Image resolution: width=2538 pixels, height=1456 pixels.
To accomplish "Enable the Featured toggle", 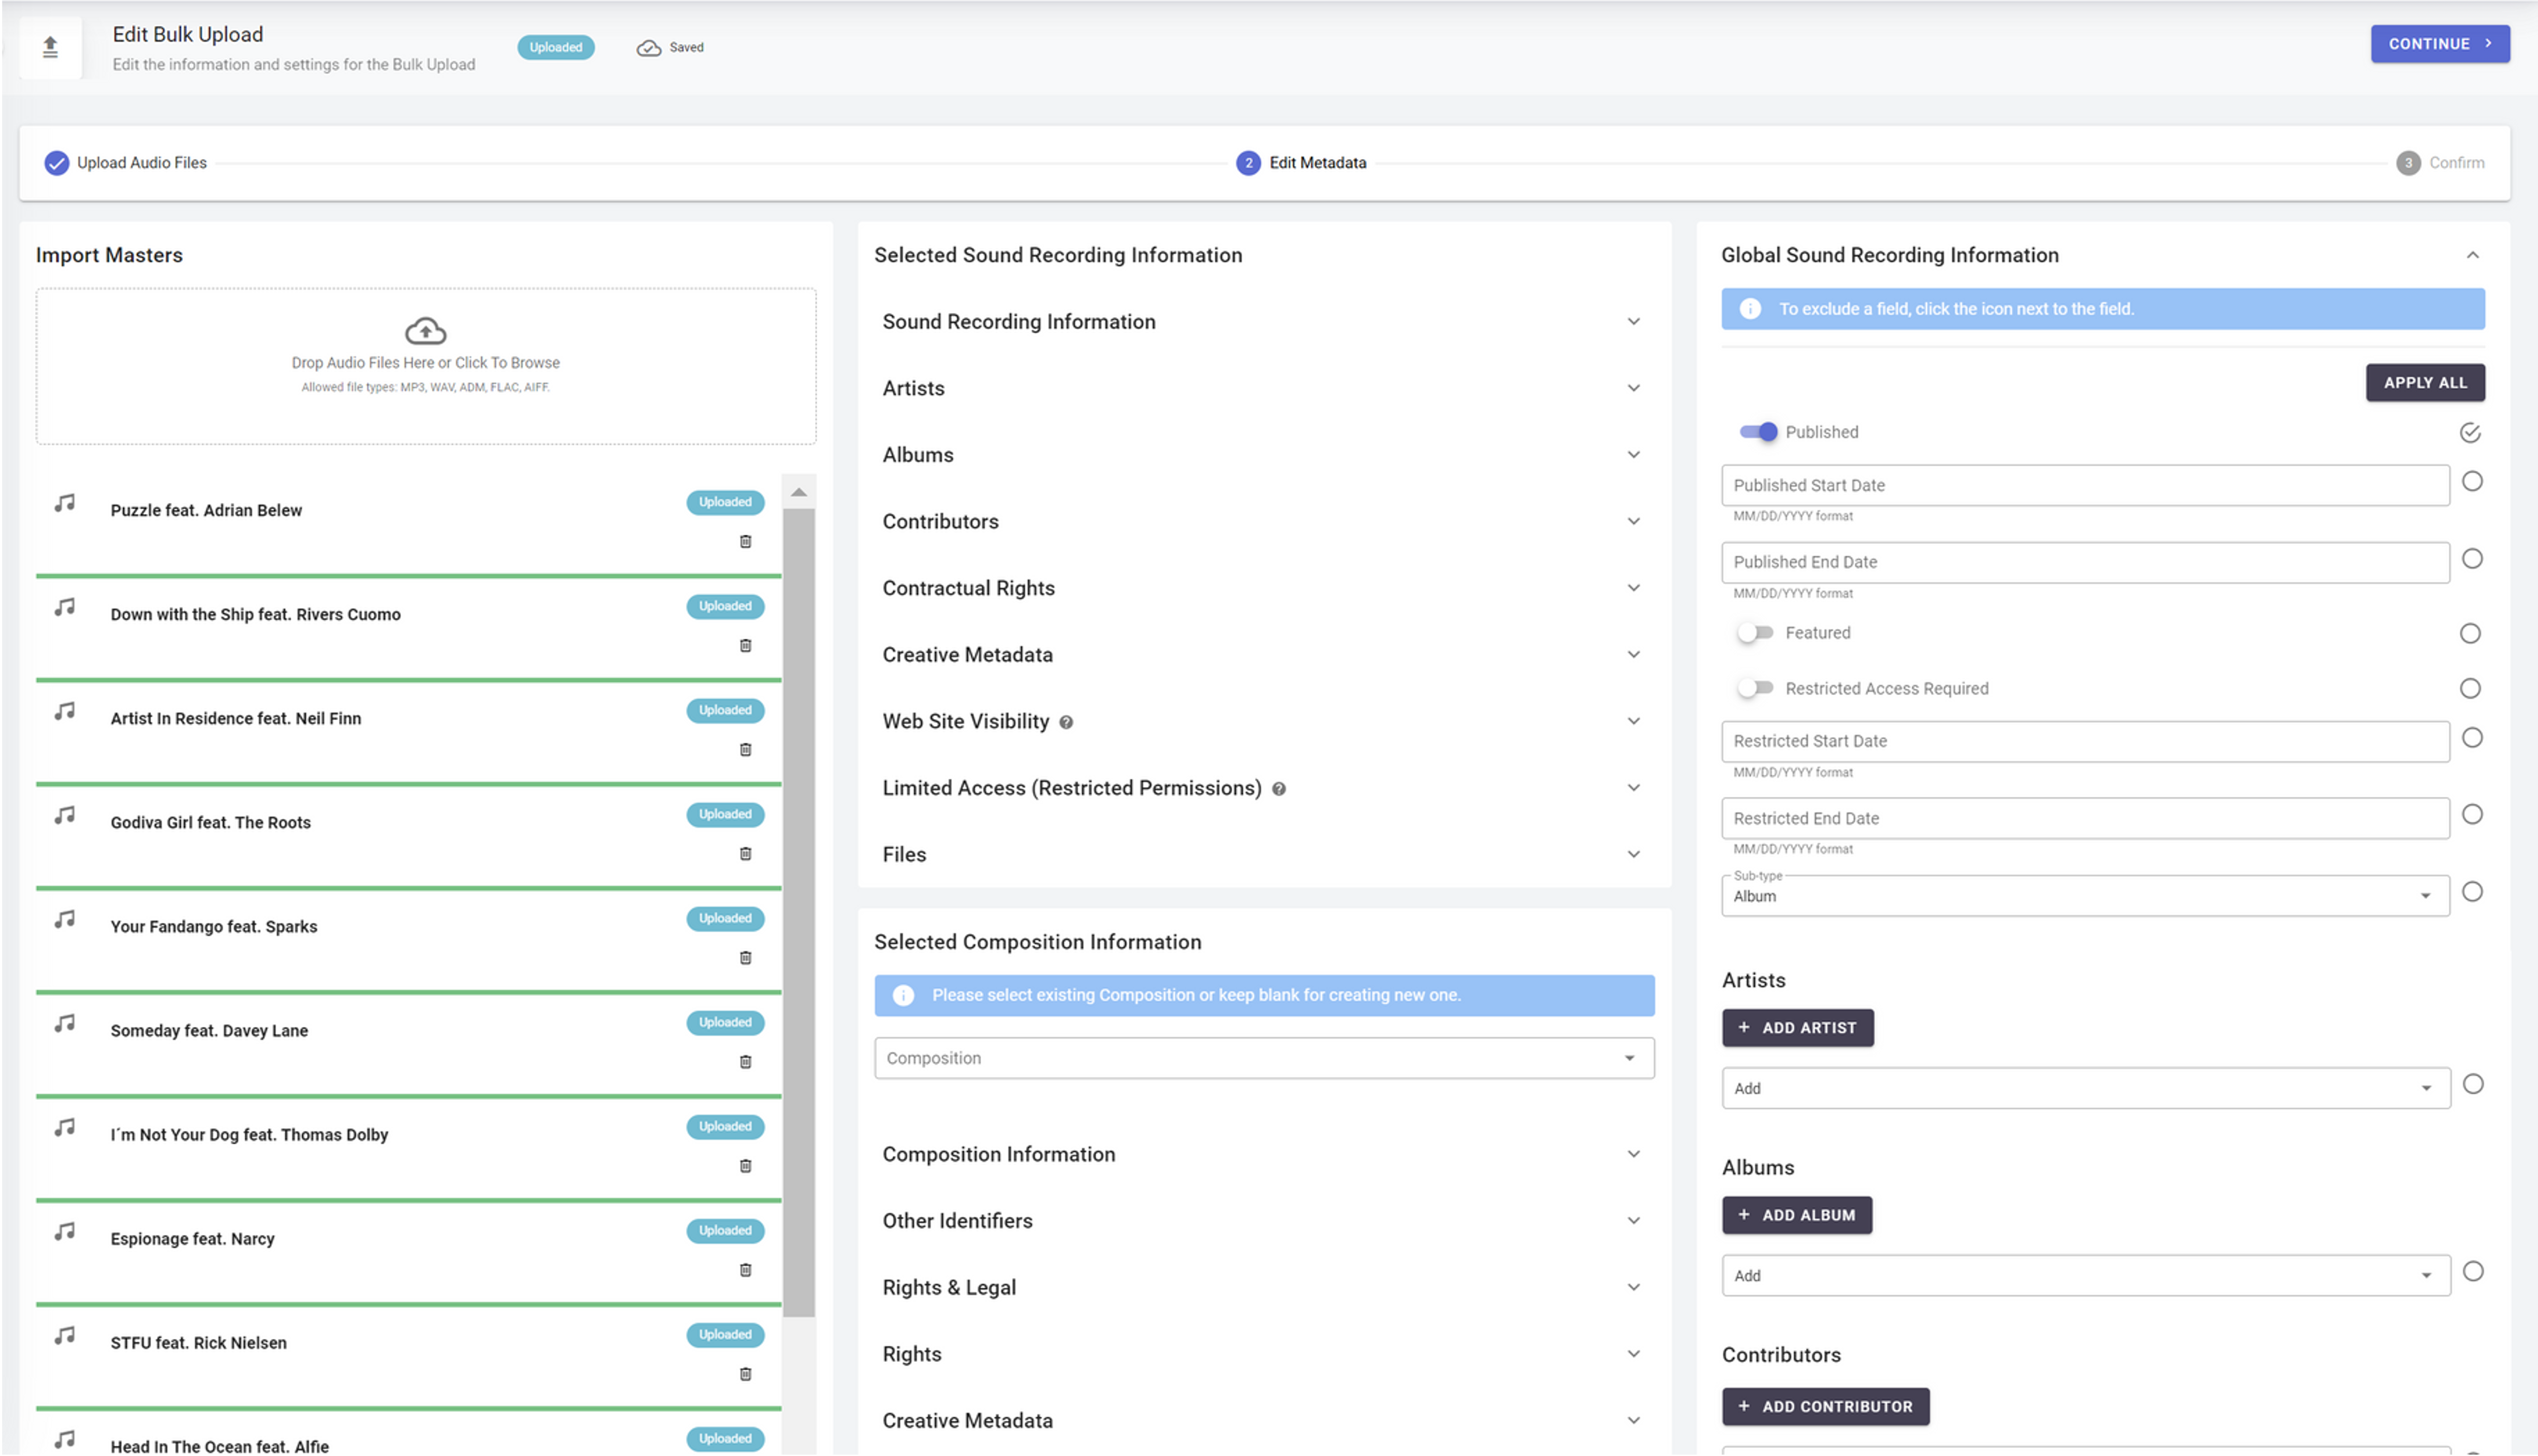I will [1755, 633].
